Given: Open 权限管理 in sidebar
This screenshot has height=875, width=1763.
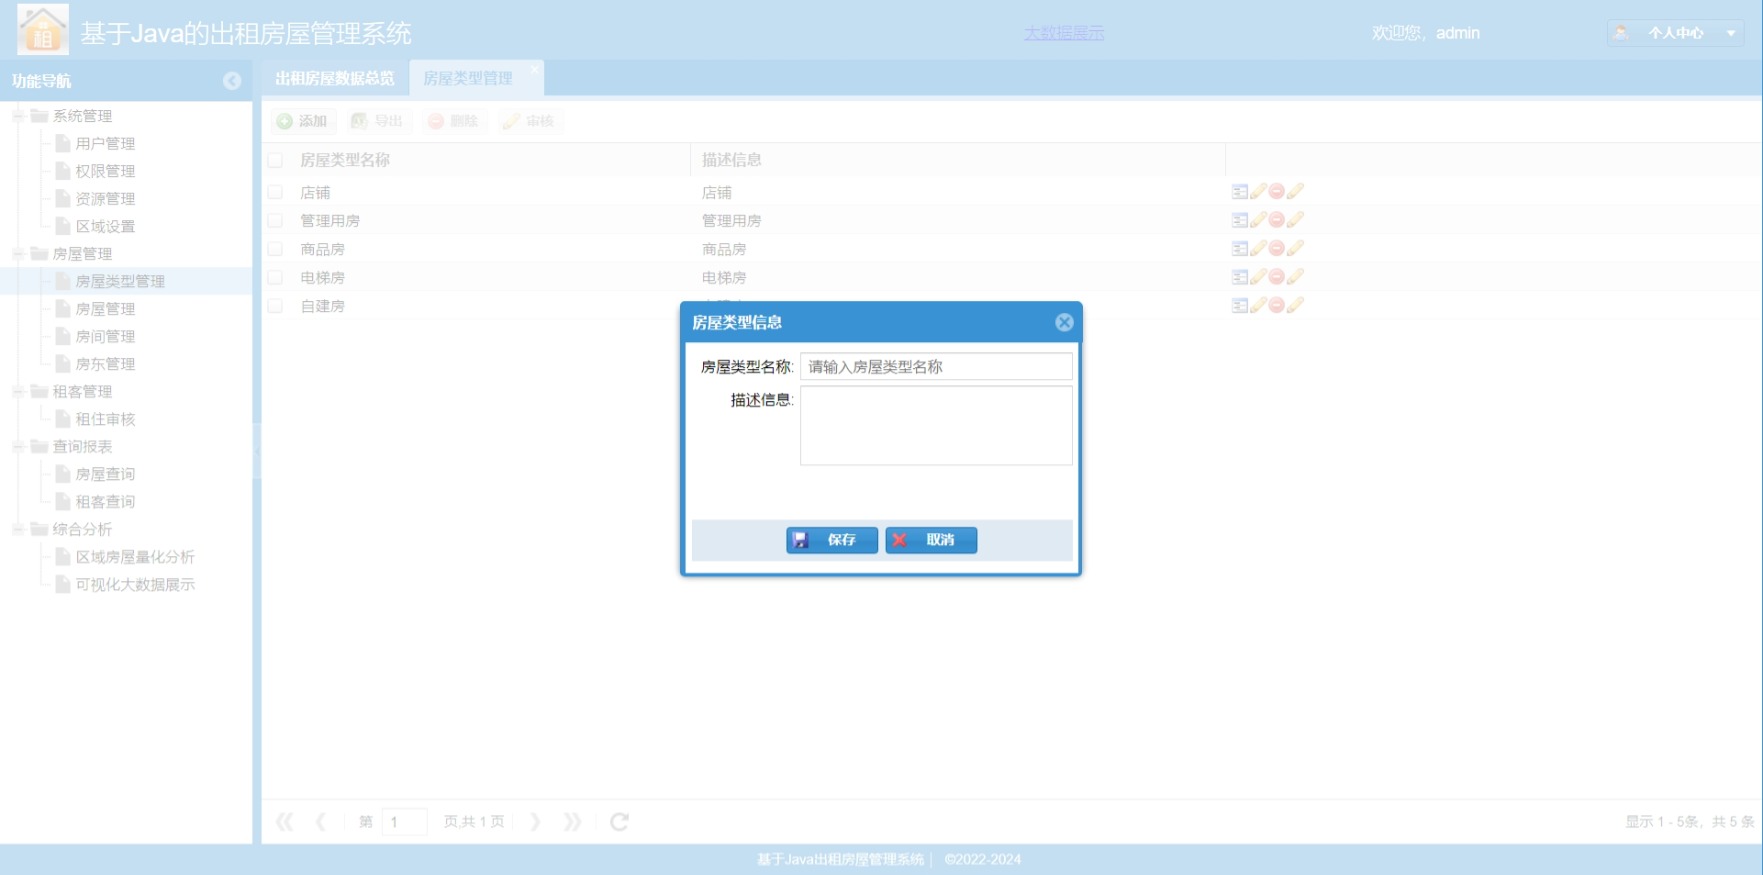Looking at the screenshot, I should (105, 171).
